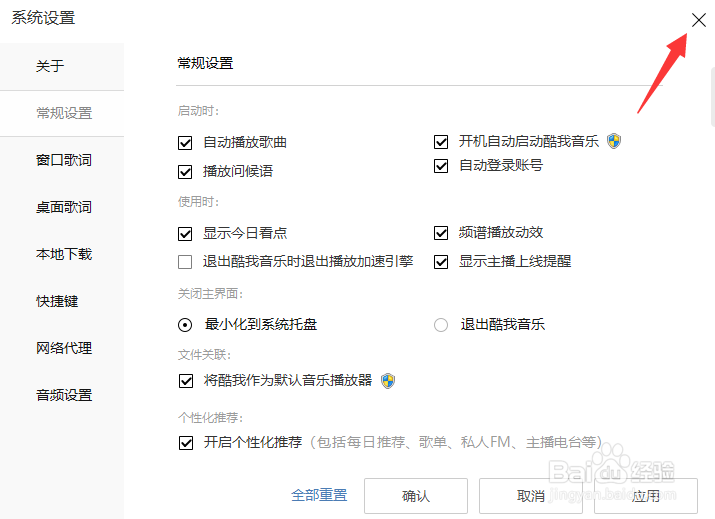Click the 关闭主界面 section label
Viewport: 715px width, 519px height.
[x=210, y=294]
